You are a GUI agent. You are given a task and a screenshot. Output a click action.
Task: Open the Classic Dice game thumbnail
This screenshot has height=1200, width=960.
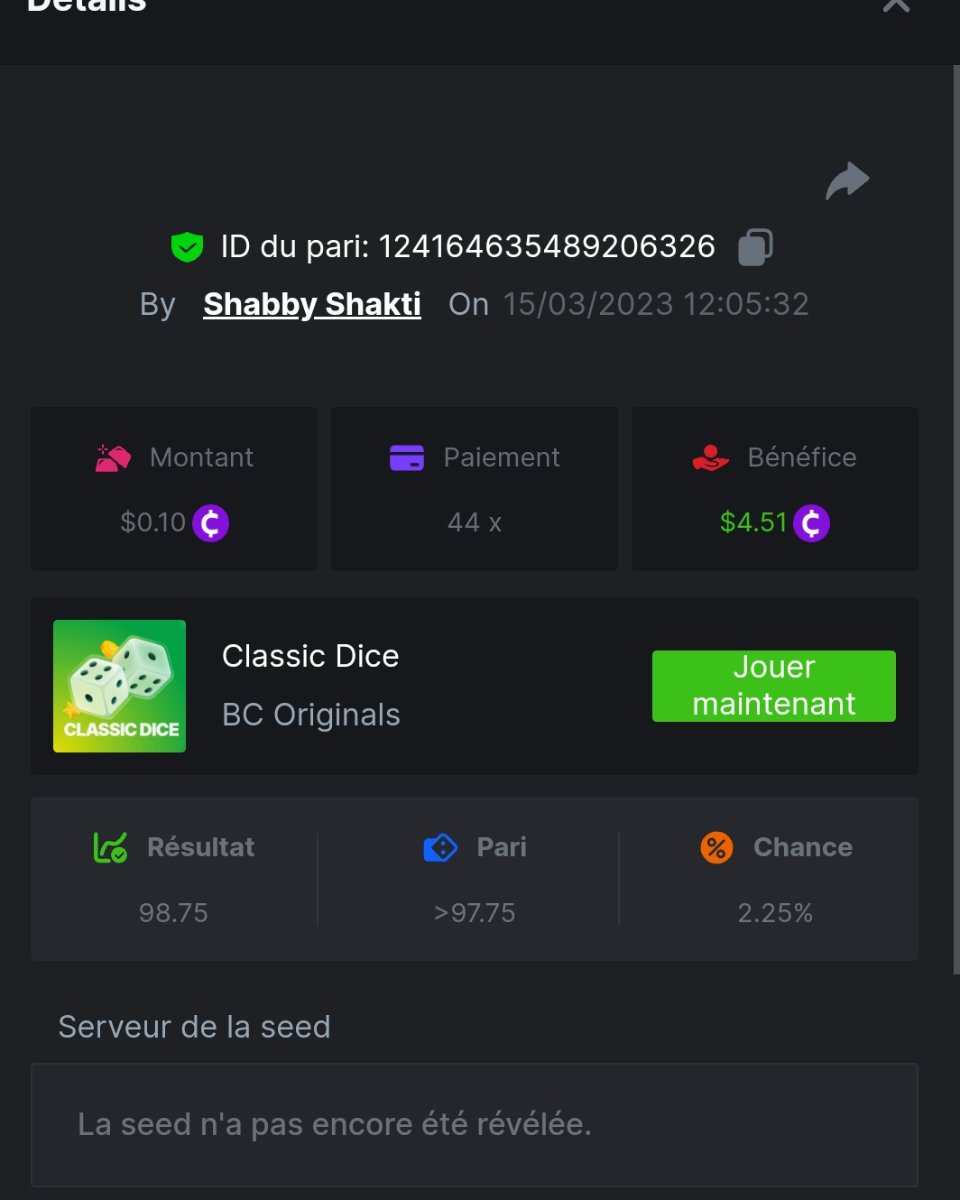pyautogui.click(x=119, y=686)
